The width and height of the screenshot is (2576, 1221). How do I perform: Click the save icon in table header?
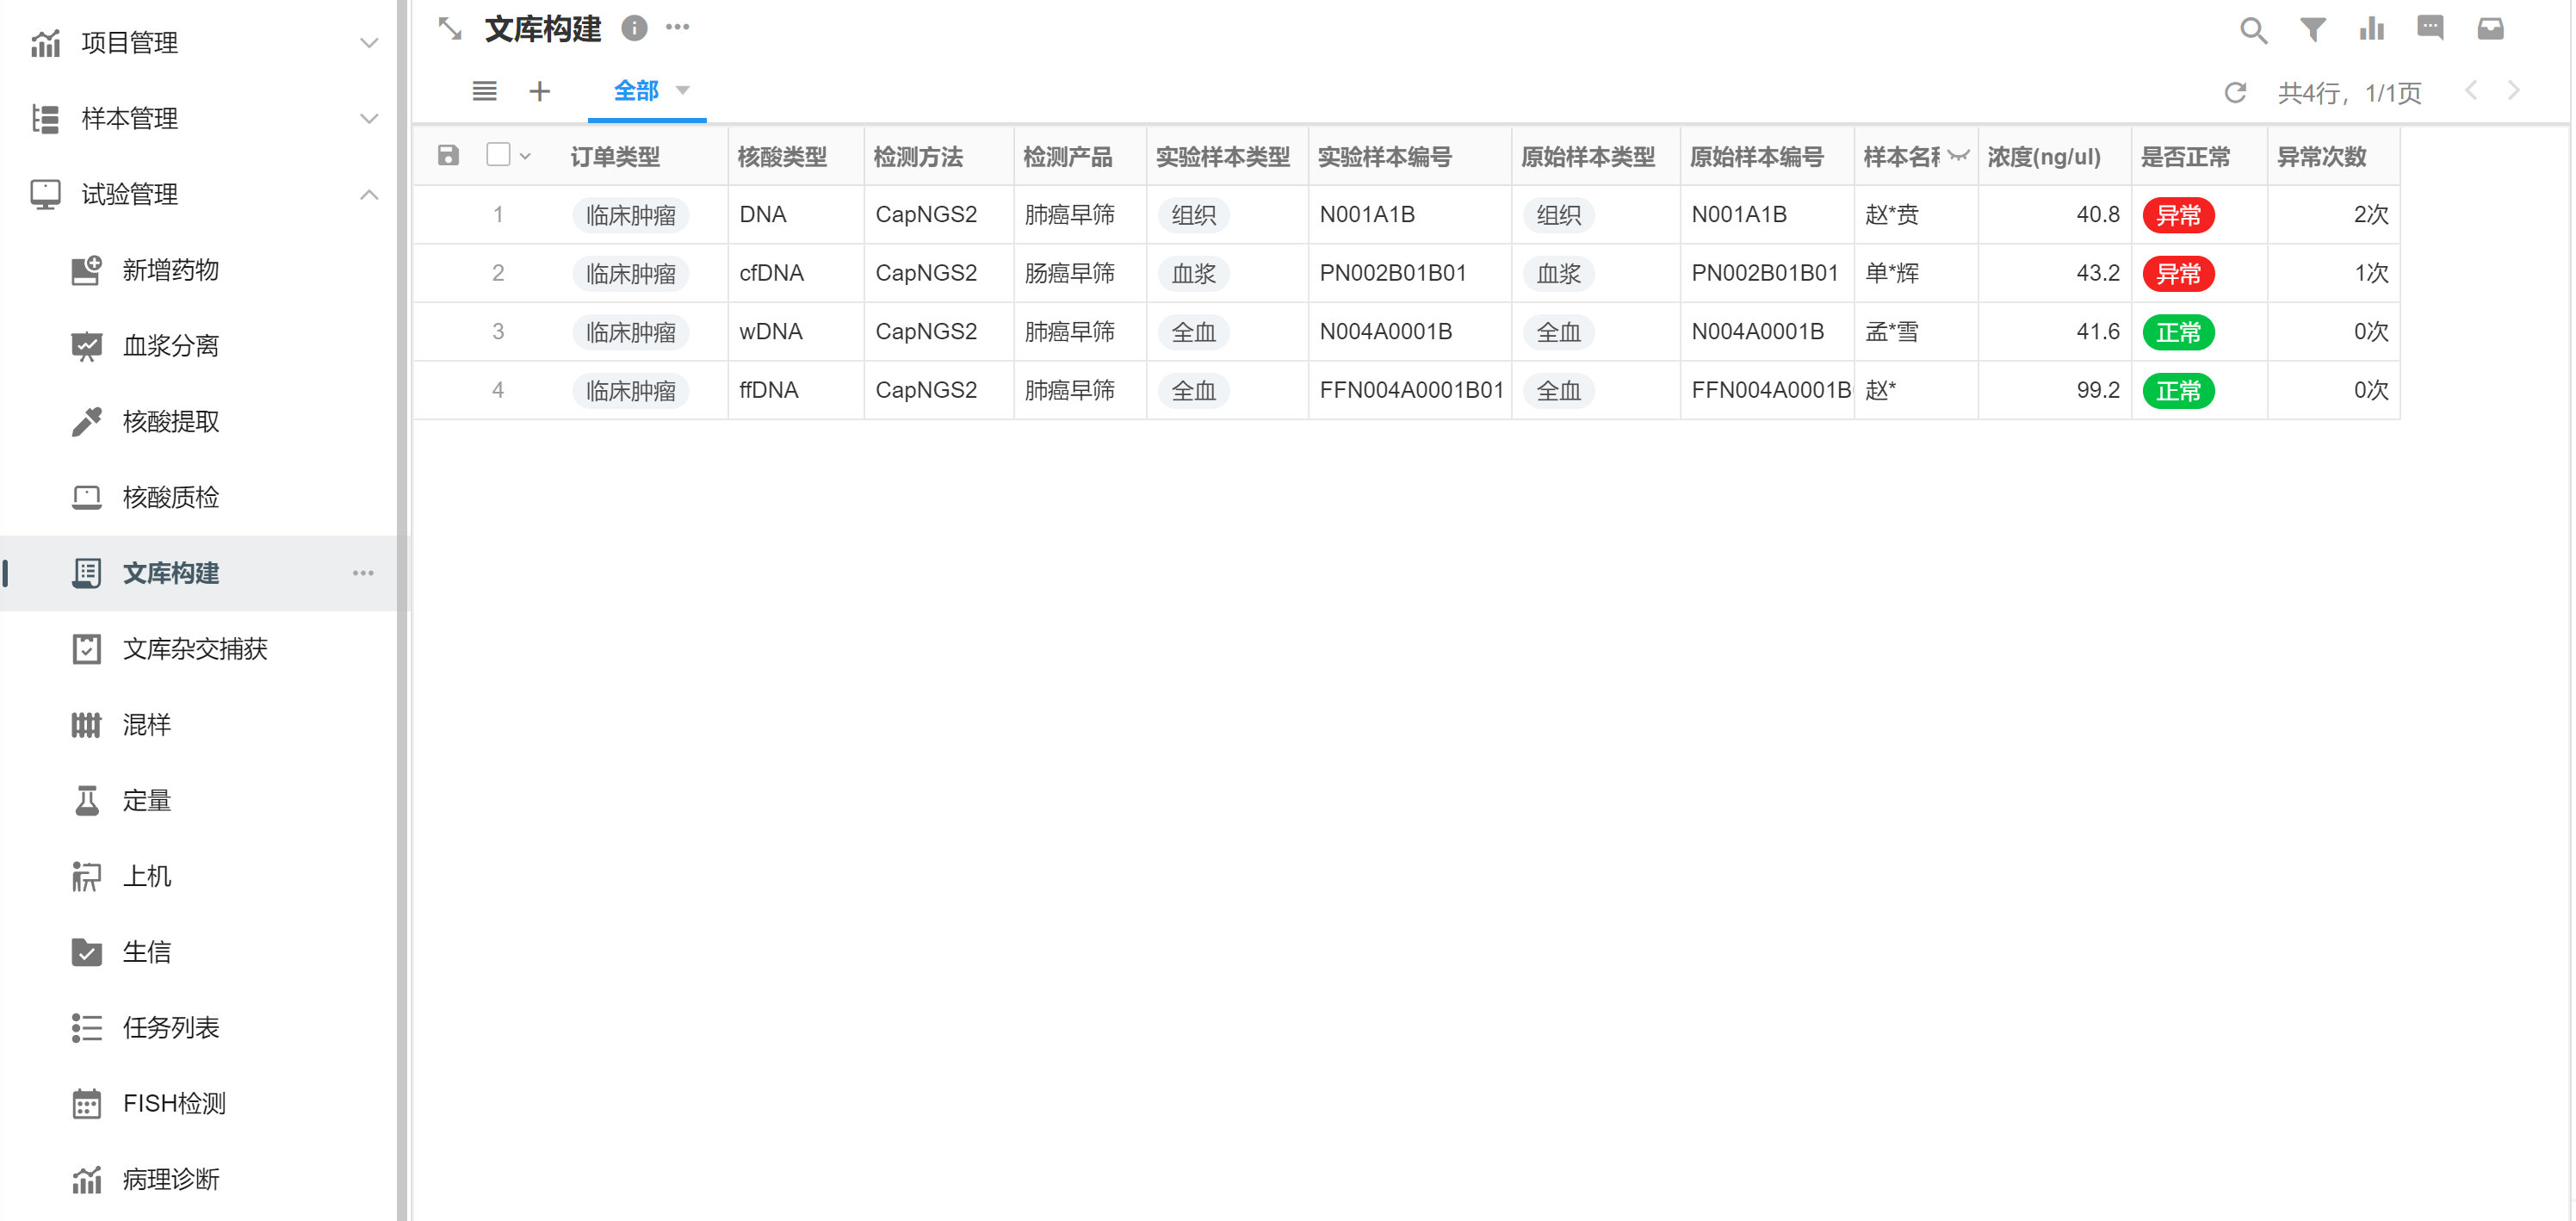(x=448, y=155)
